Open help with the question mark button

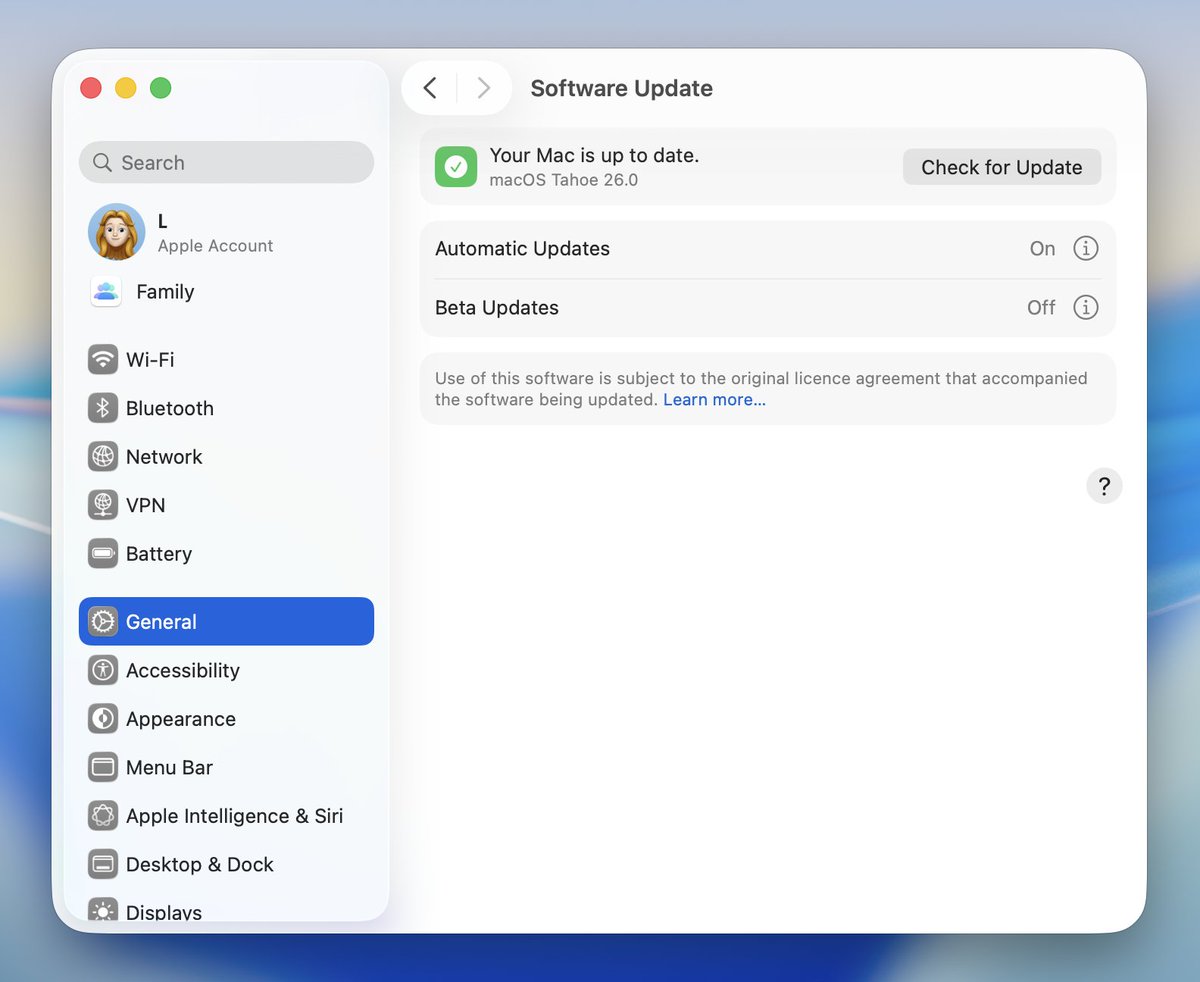coord(1104,486)
